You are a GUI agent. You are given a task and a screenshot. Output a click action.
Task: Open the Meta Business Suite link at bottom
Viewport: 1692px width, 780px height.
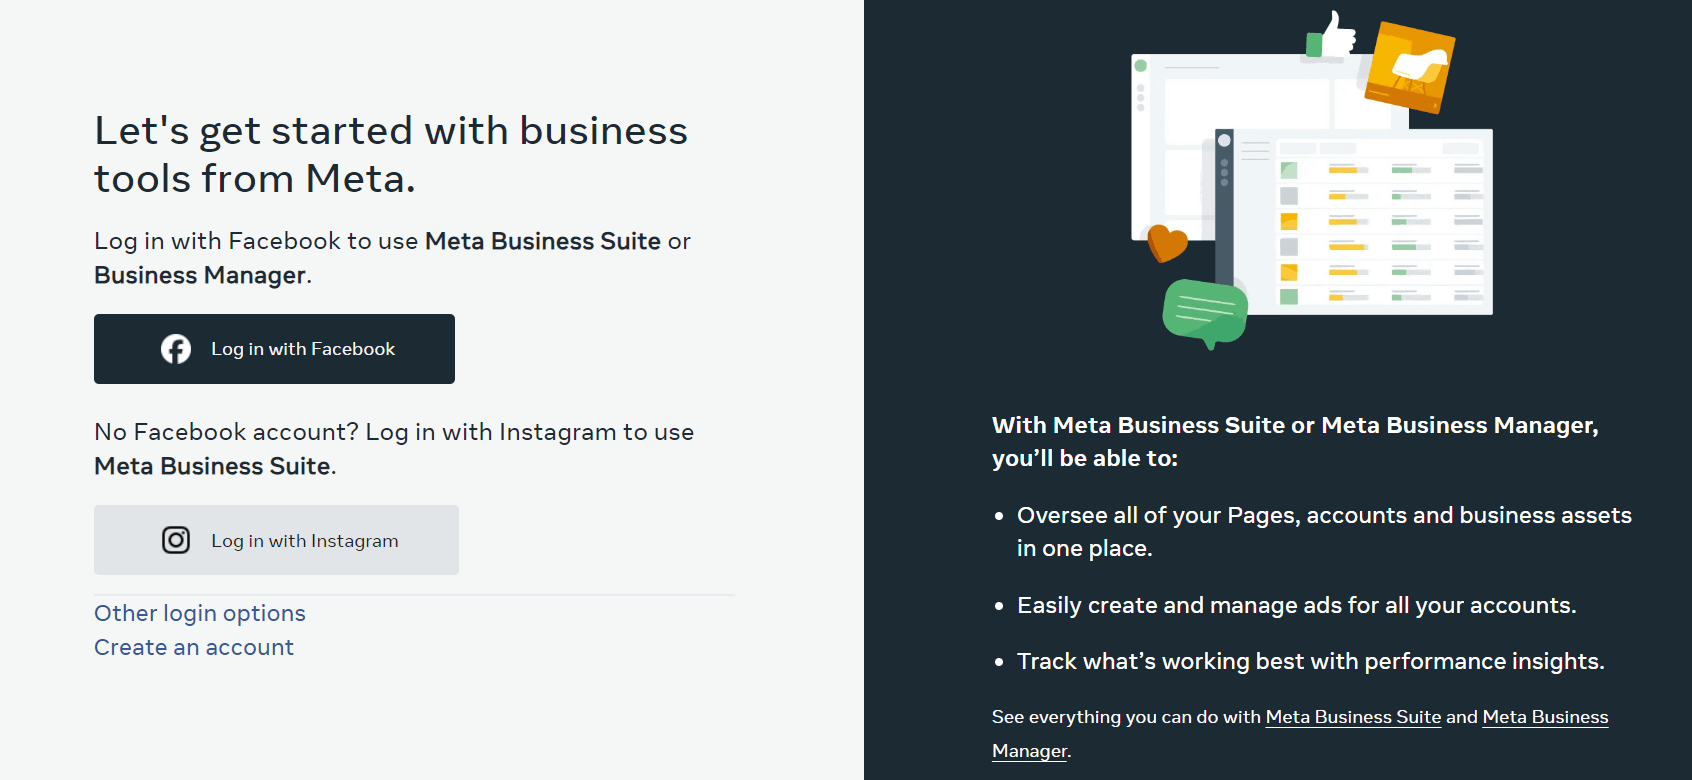click(1352, 717)
